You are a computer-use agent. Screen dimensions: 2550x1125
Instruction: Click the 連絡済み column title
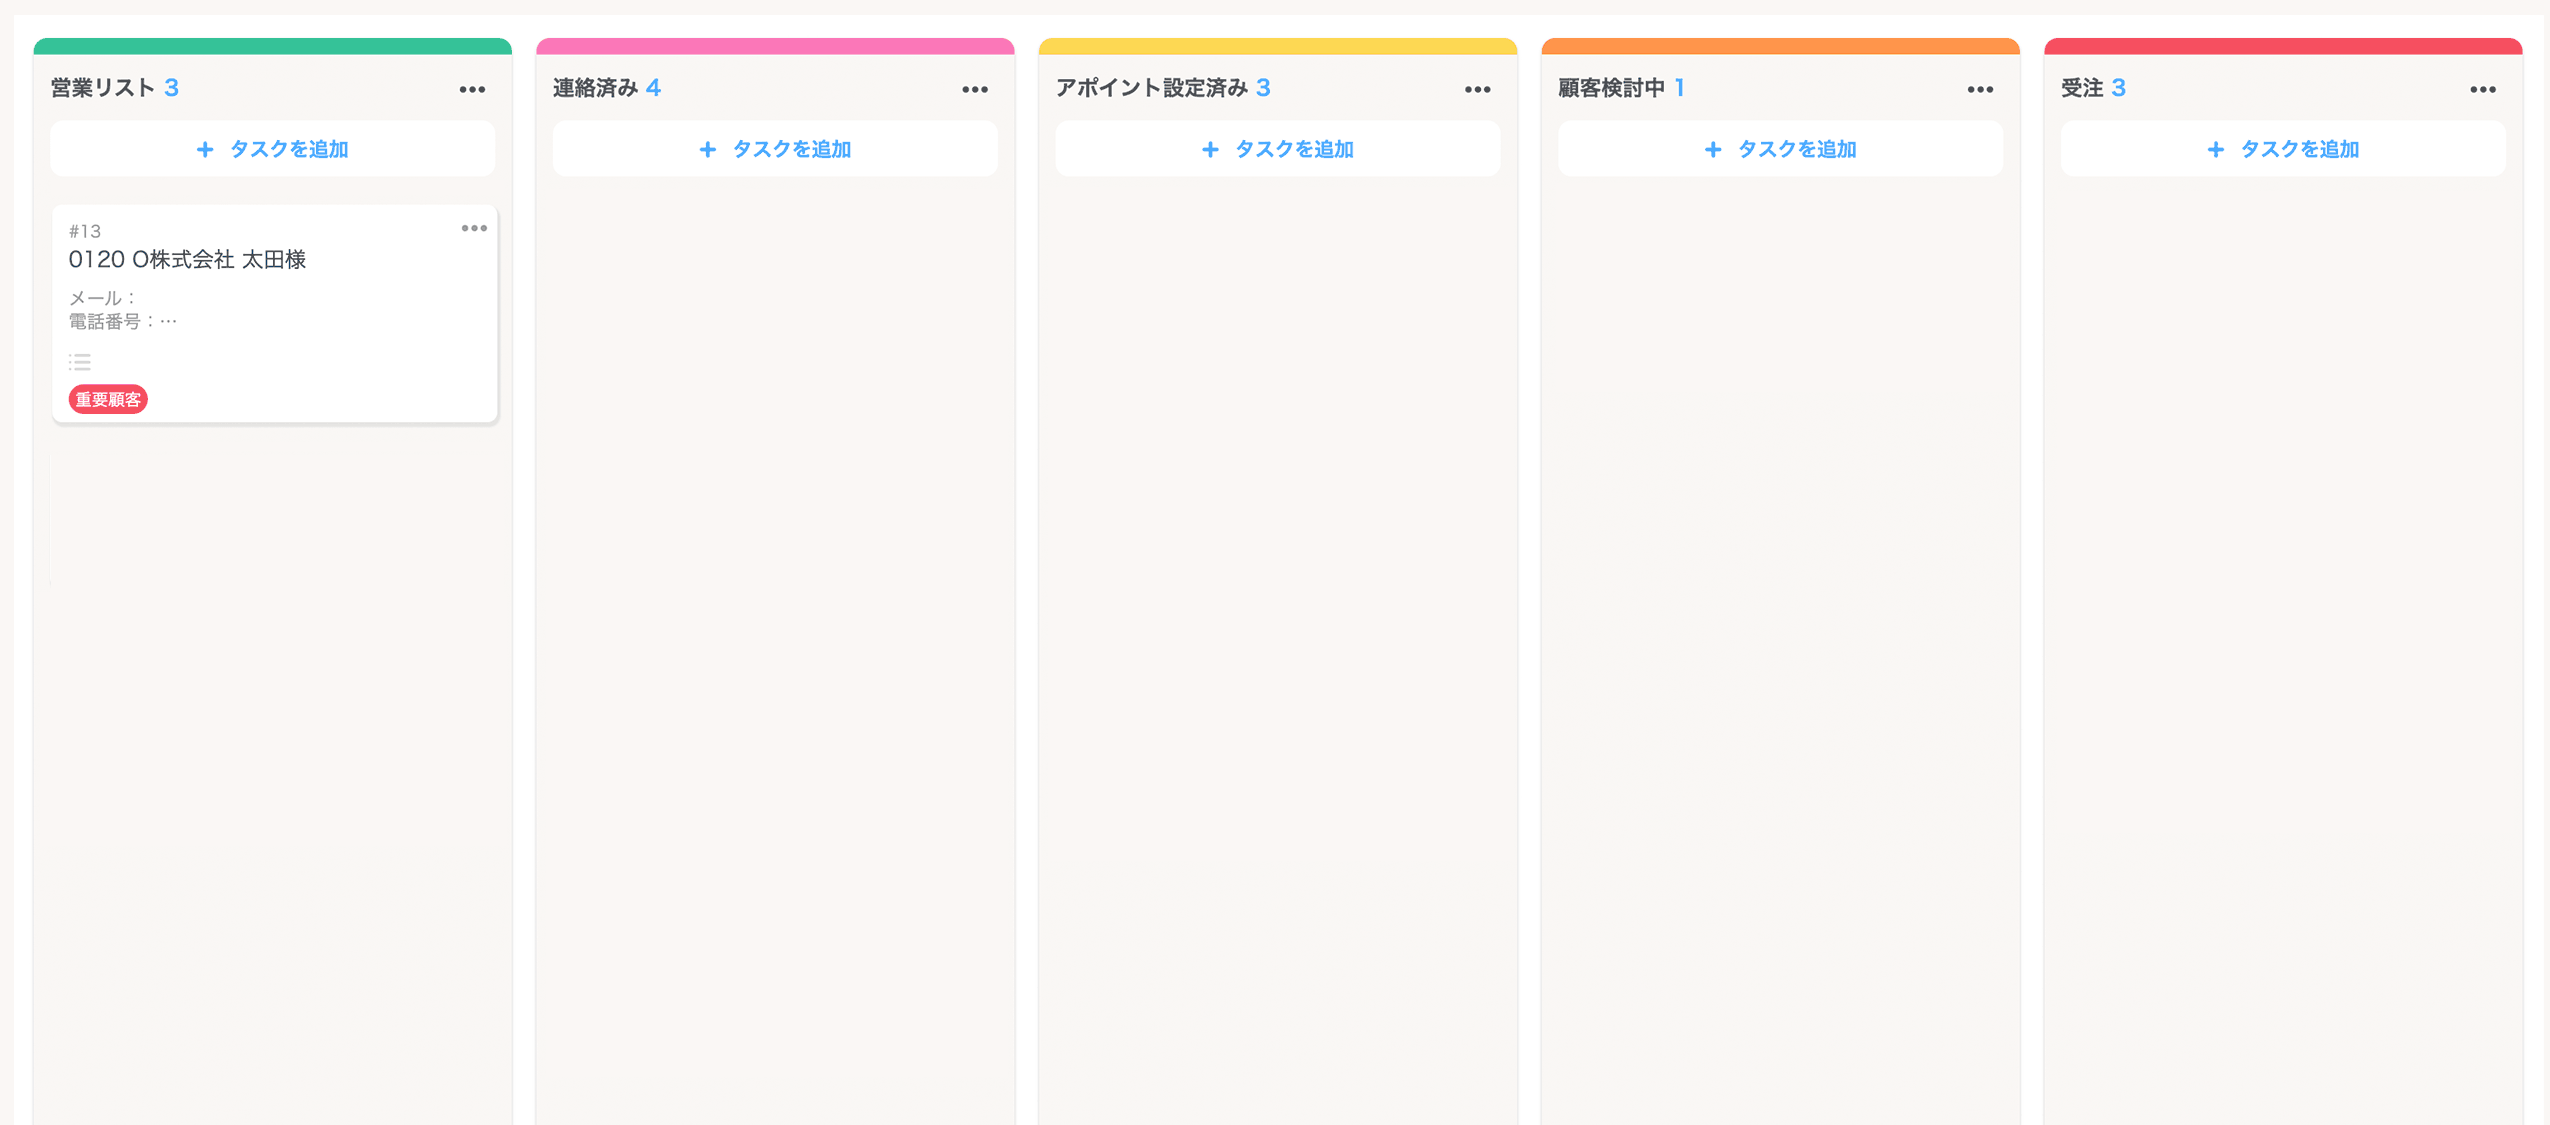coord(596,88)
